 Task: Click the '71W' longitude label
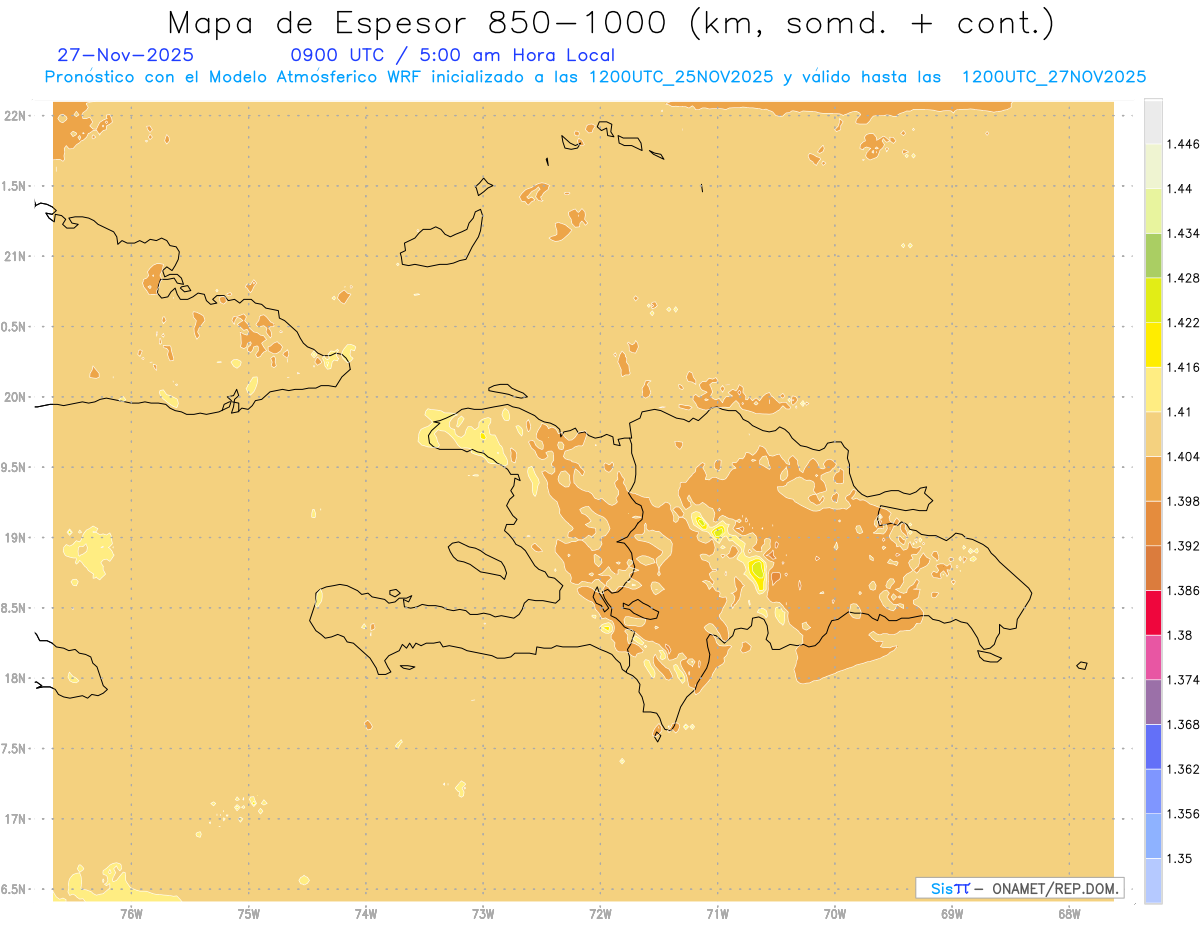pyautogui.click(x=717, y=914)
